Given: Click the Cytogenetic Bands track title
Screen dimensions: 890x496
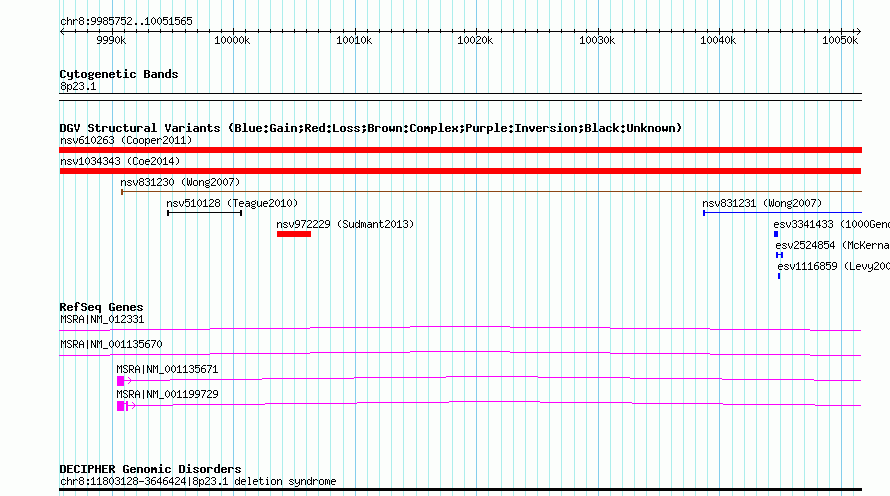Looking at the screenshot, I should 119,74.
